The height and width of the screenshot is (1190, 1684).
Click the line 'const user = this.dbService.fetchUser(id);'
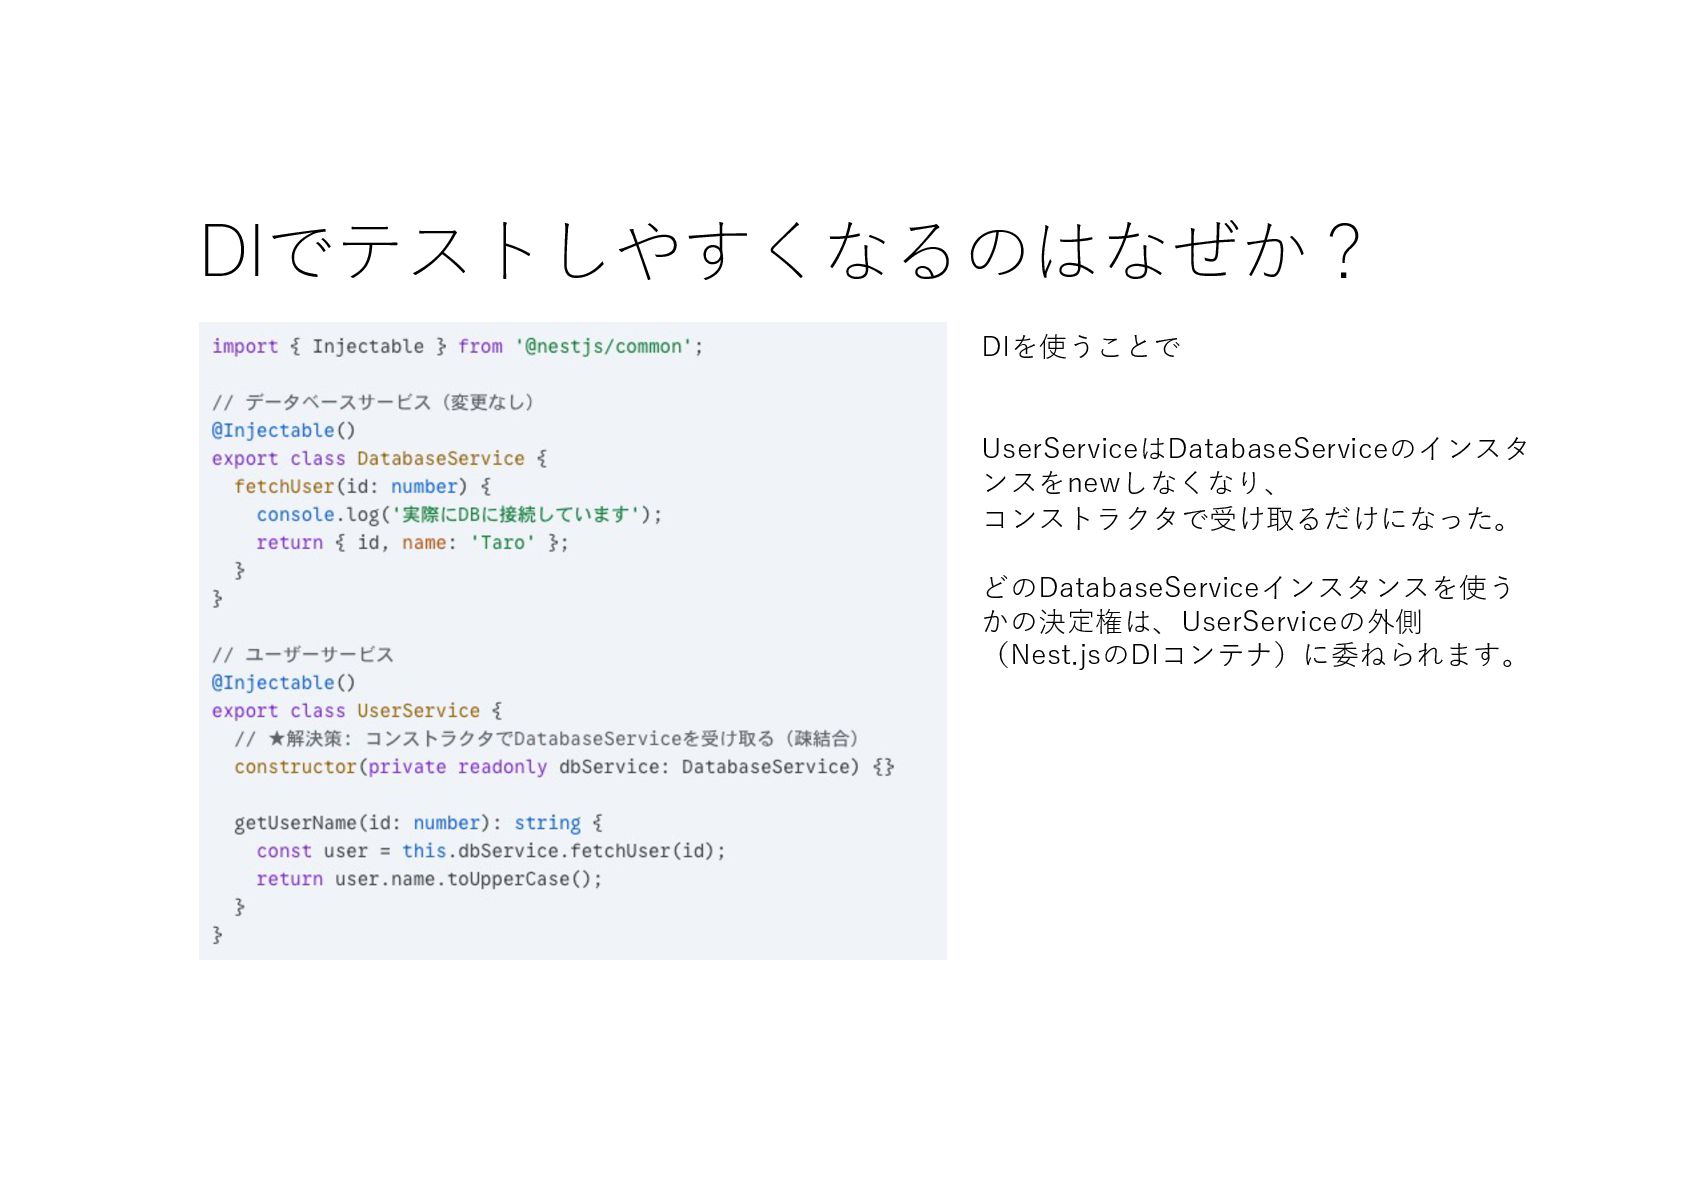491,850
